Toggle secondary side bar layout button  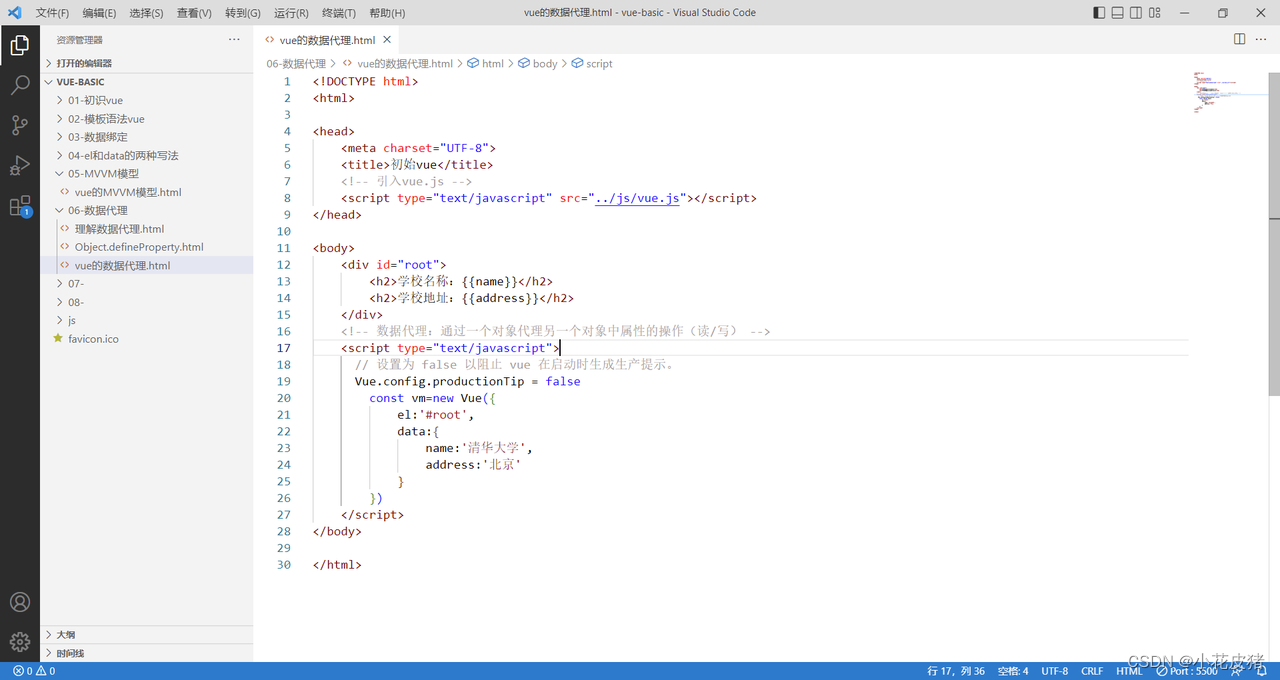click(1137, 13)
